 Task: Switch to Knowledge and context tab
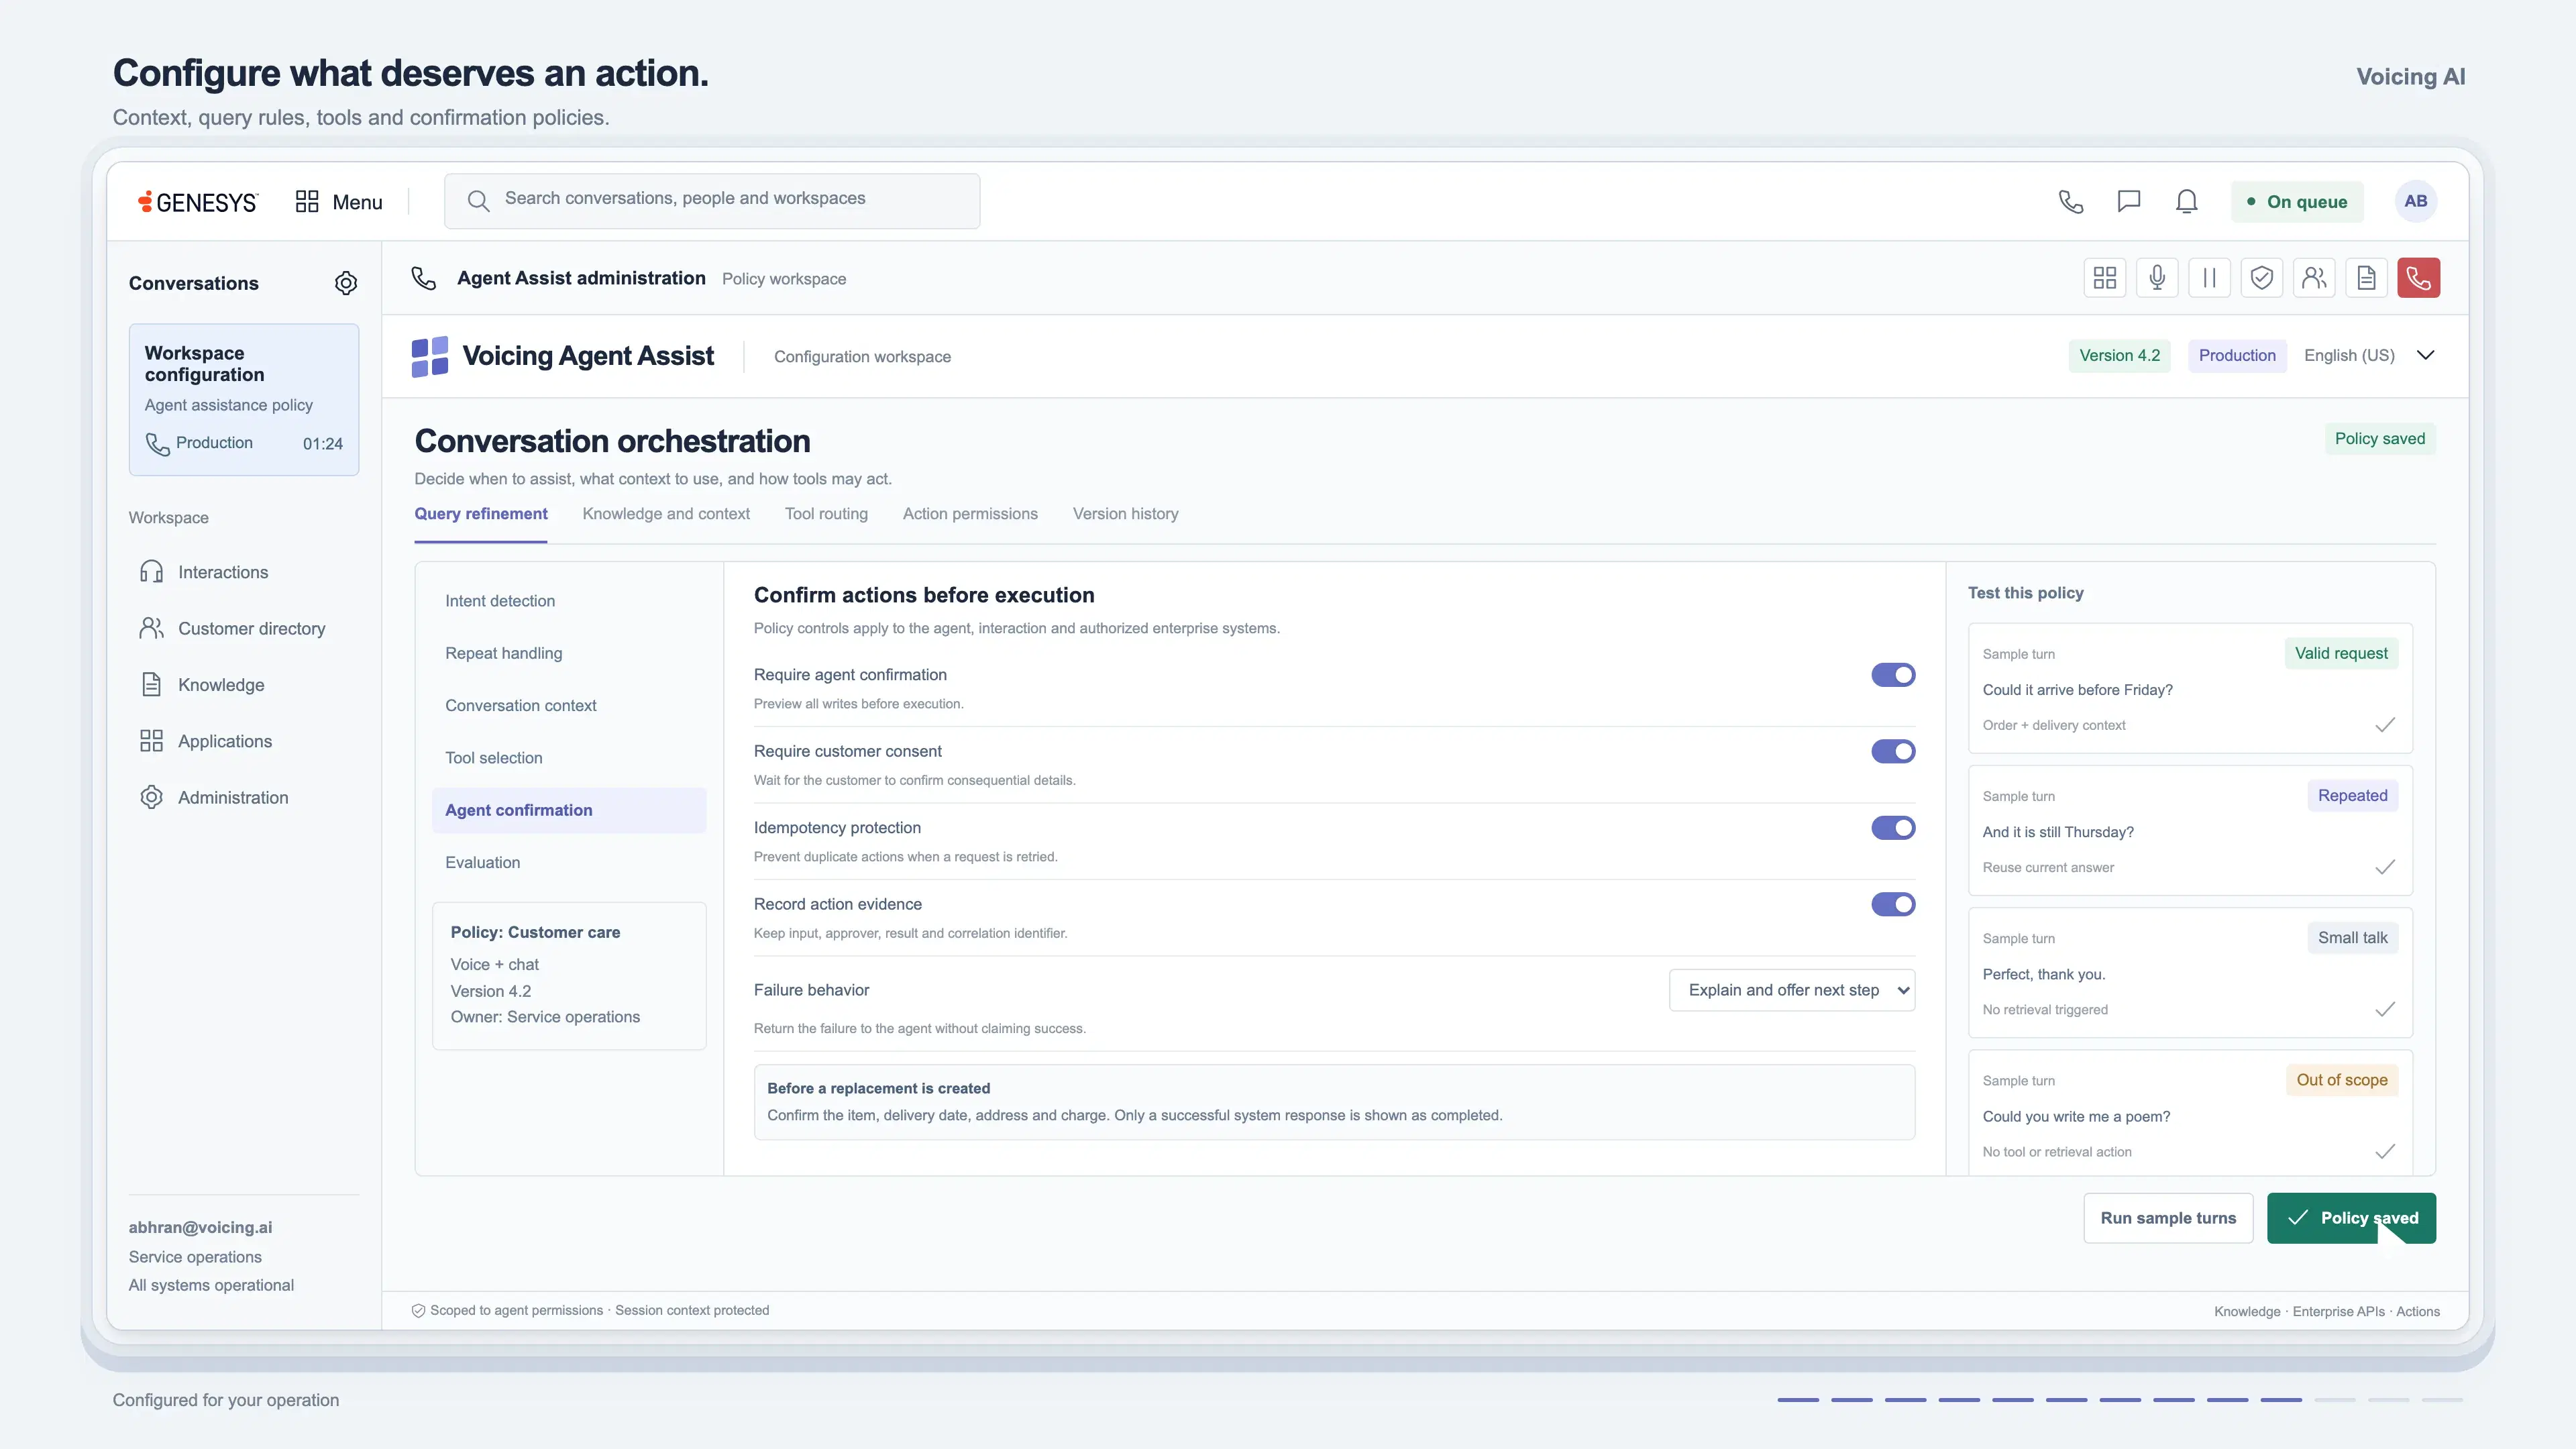pyautogui.click(x=666, y=514)
